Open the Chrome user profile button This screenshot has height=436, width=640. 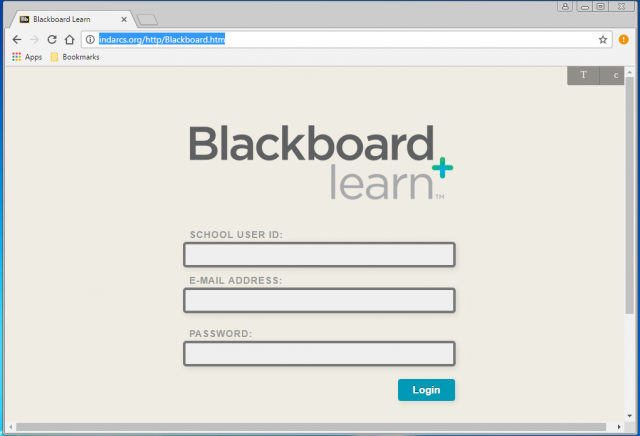pos(565,6)
